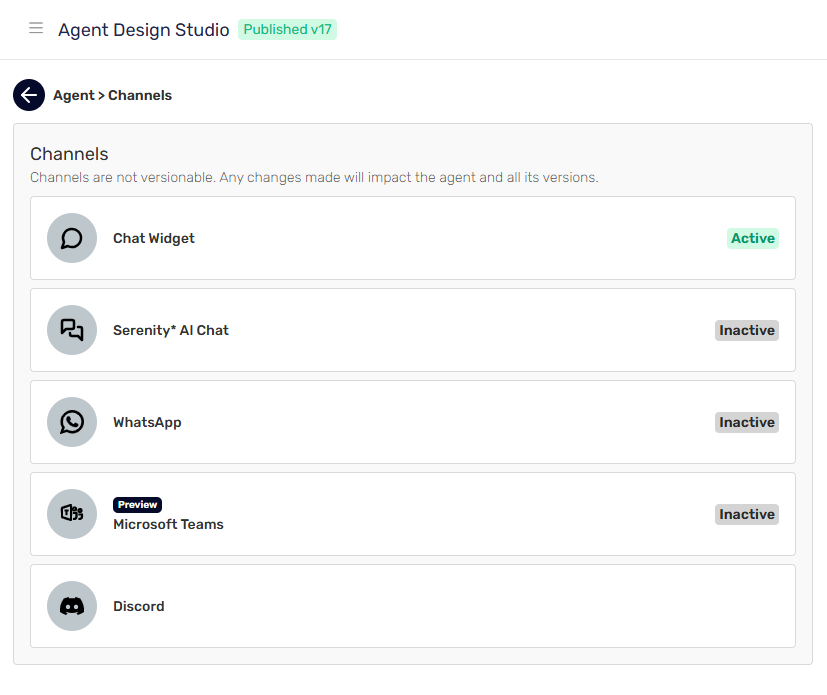The height and width of the screenshot is (695, 827).
Task: Click the Chat Widget speech bubble icon
Action: click(x=72, y=238)
